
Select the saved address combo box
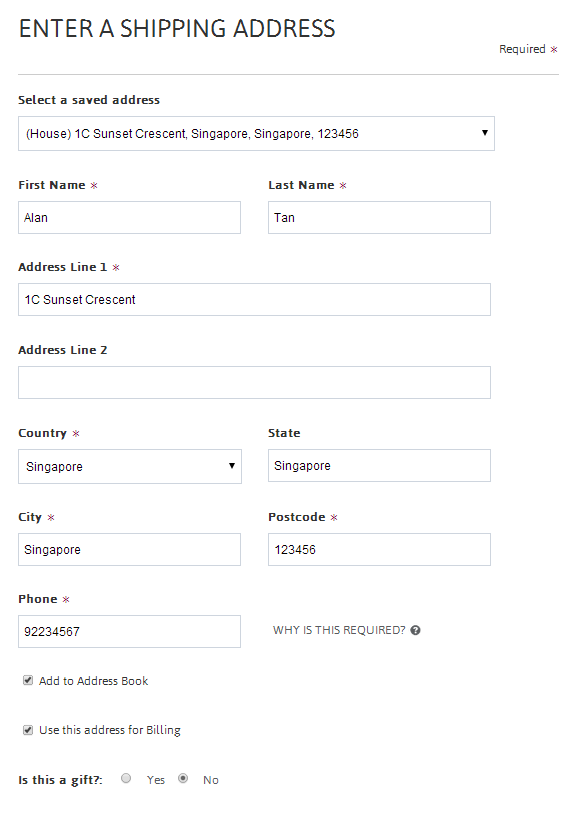(x=256, y=134)
